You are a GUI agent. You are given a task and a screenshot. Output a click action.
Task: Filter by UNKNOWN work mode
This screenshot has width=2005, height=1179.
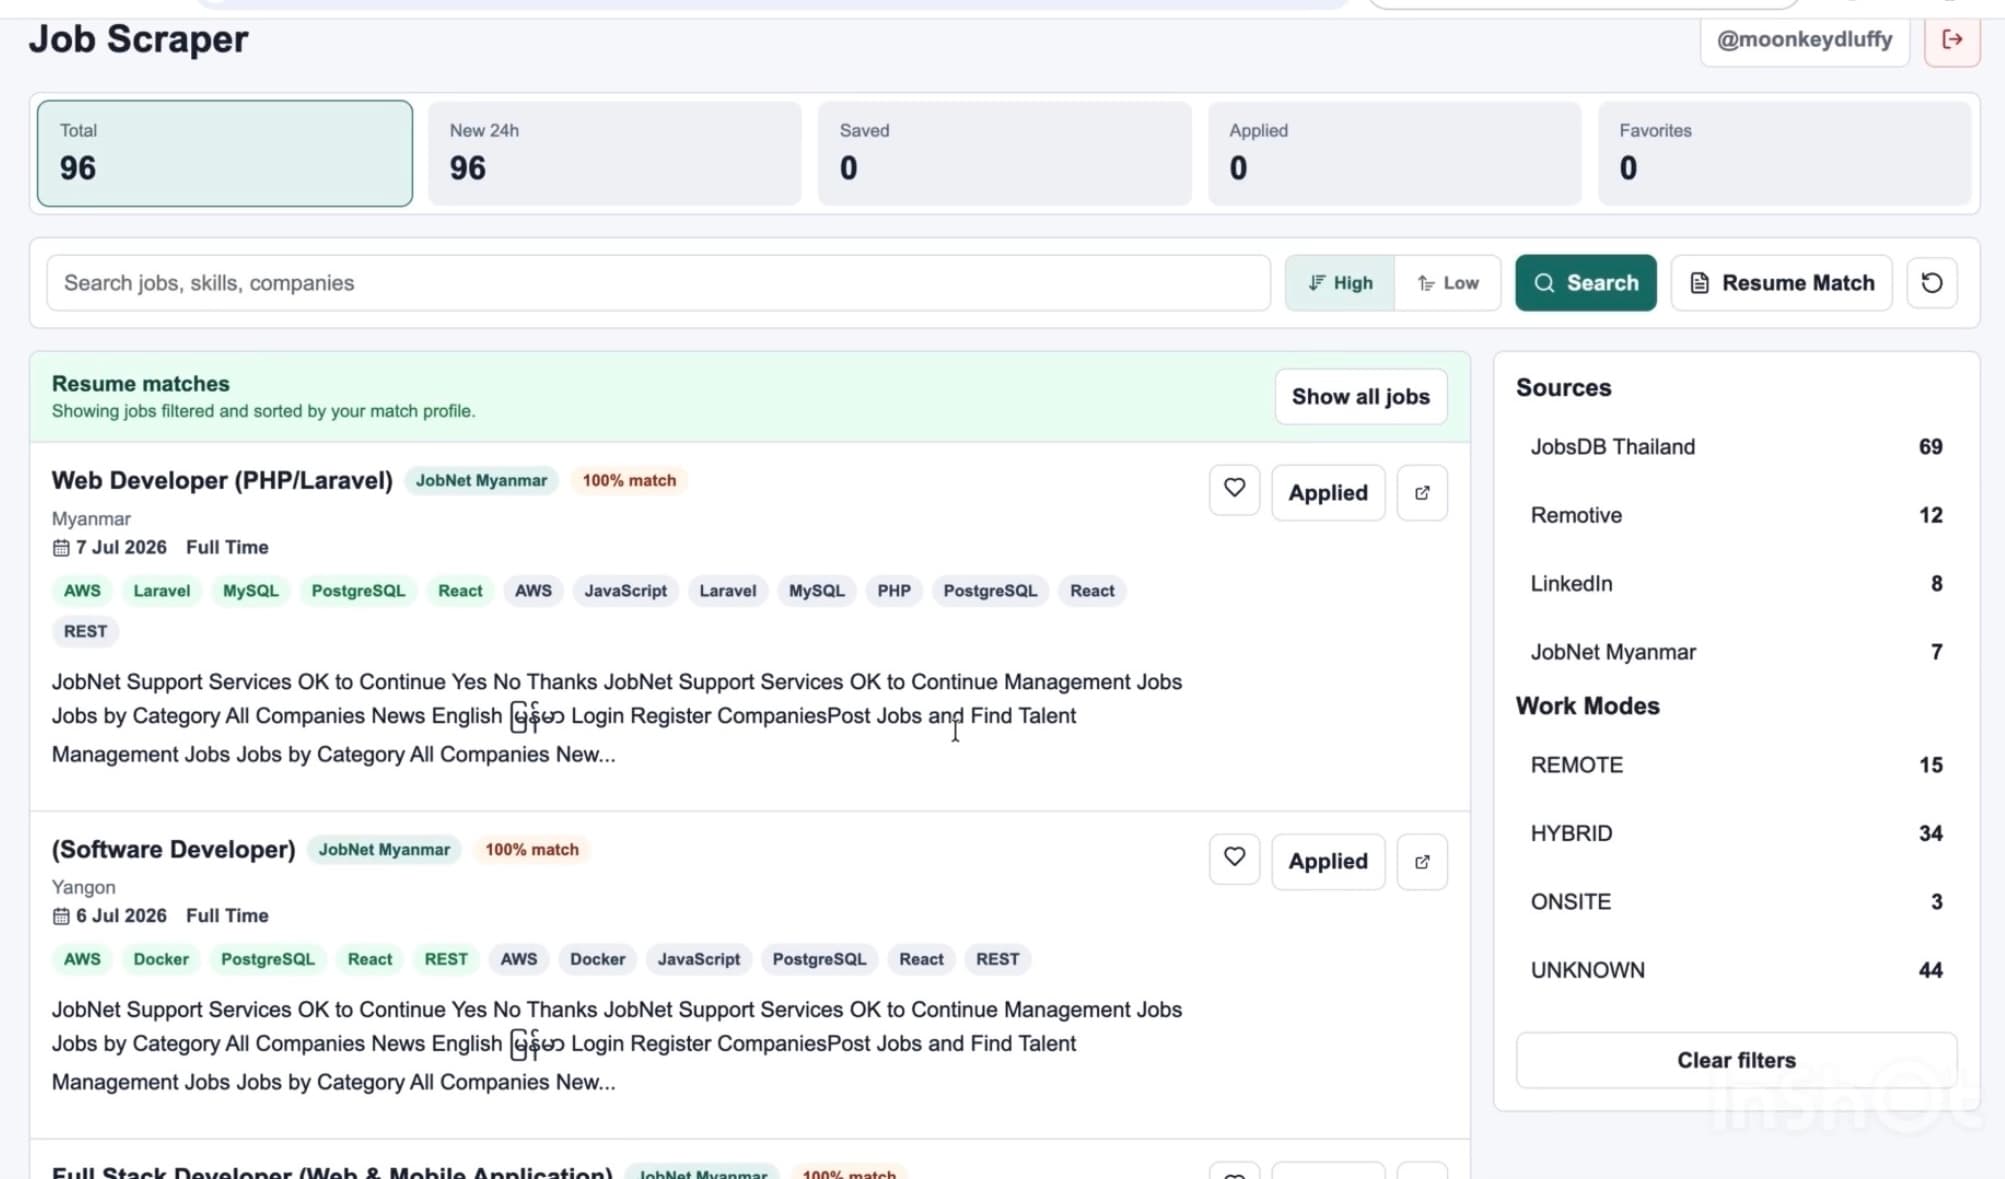pos(1737,970)
